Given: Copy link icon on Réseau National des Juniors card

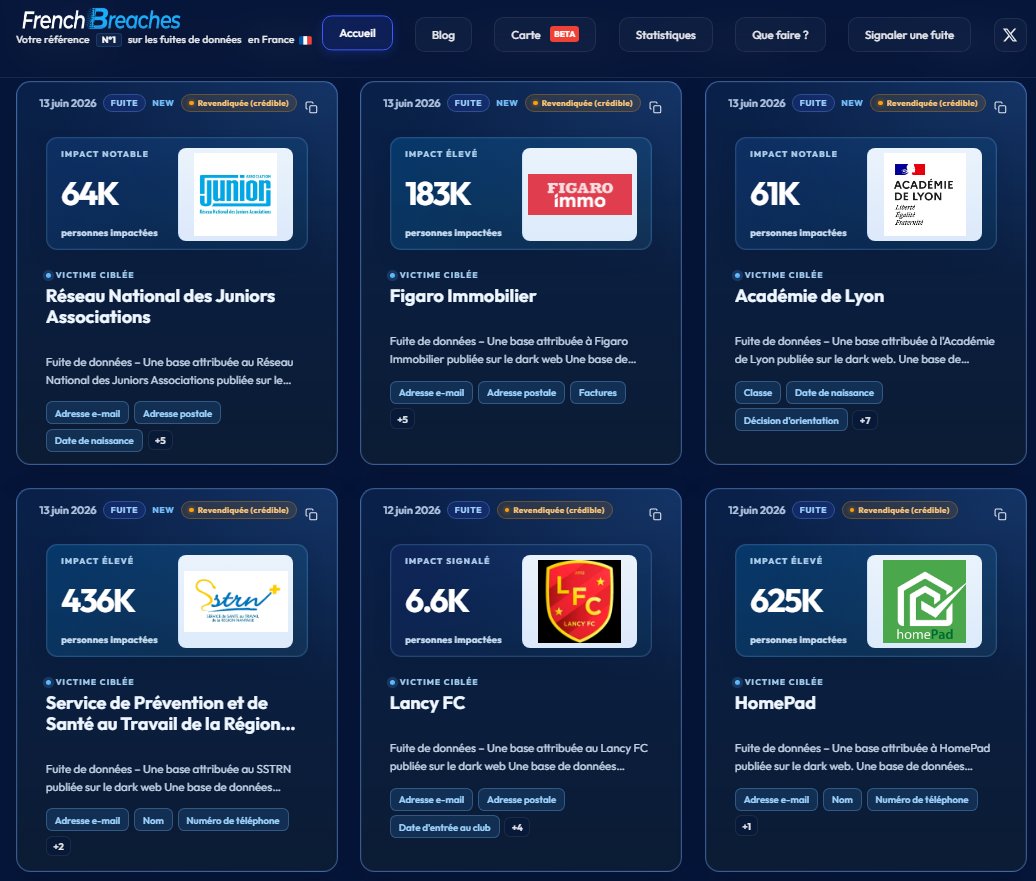Looking at the screenshot, I should 312,107.
